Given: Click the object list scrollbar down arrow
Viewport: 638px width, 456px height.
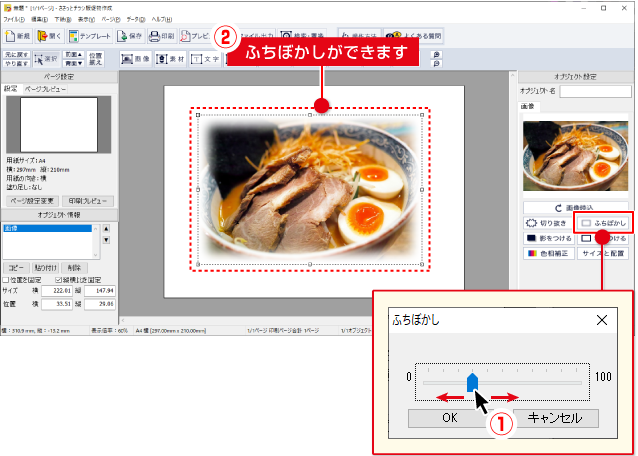Looking at the screenshot, I should coord(96,255).
